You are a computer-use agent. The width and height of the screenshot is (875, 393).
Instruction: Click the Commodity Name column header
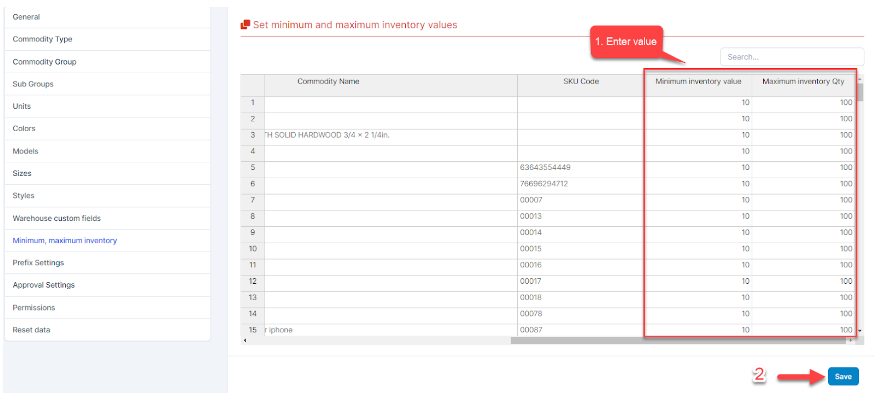(x=391, y=85)
